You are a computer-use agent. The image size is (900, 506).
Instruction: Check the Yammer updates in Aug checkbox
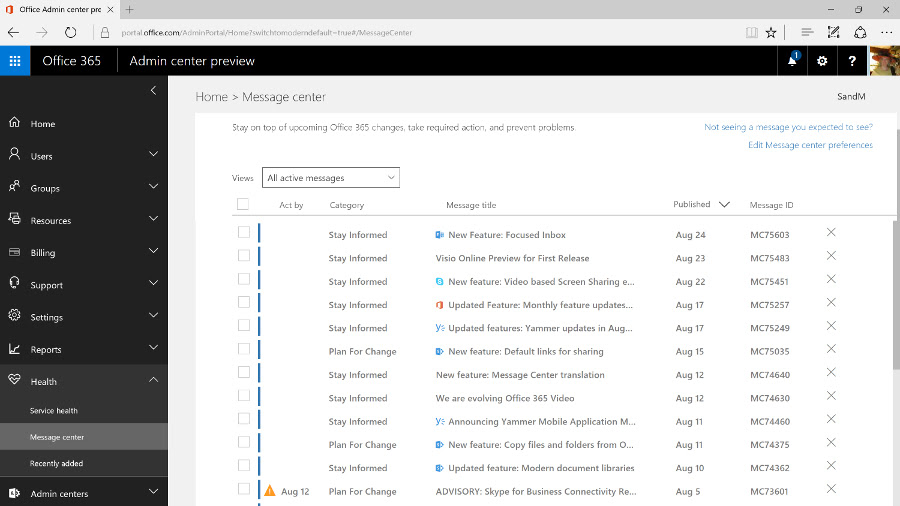click(x=244, y=325)
